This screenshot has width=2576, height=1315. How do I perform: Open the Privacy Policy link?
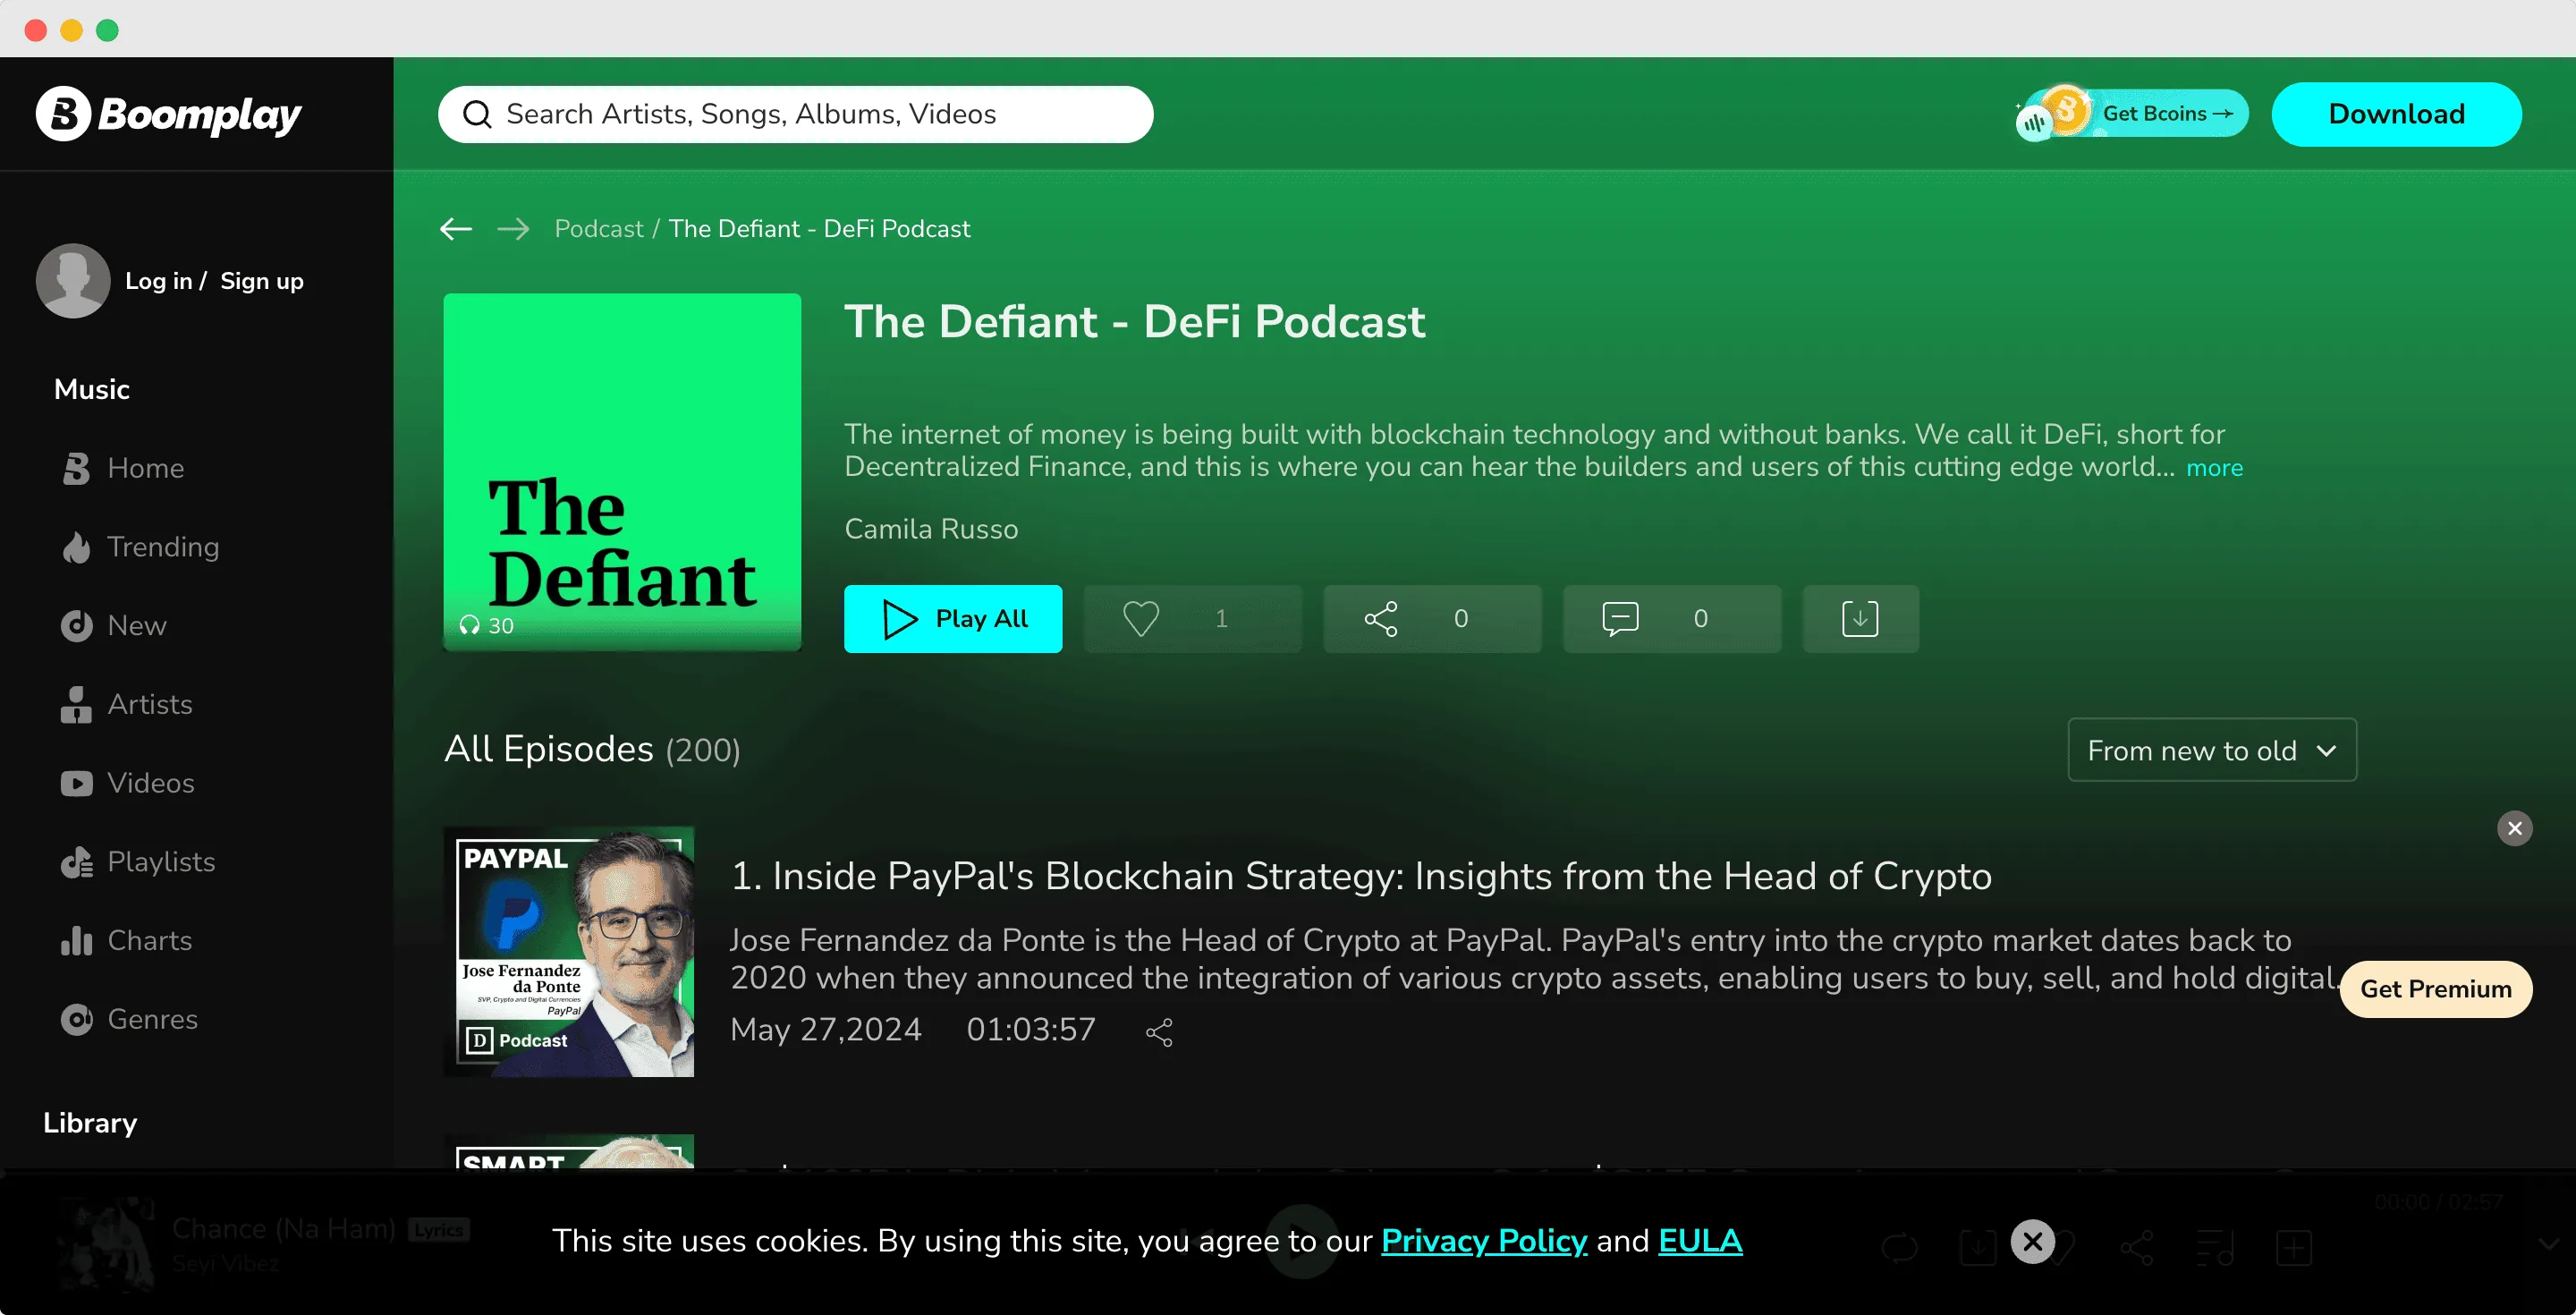coord(1483,1240)
